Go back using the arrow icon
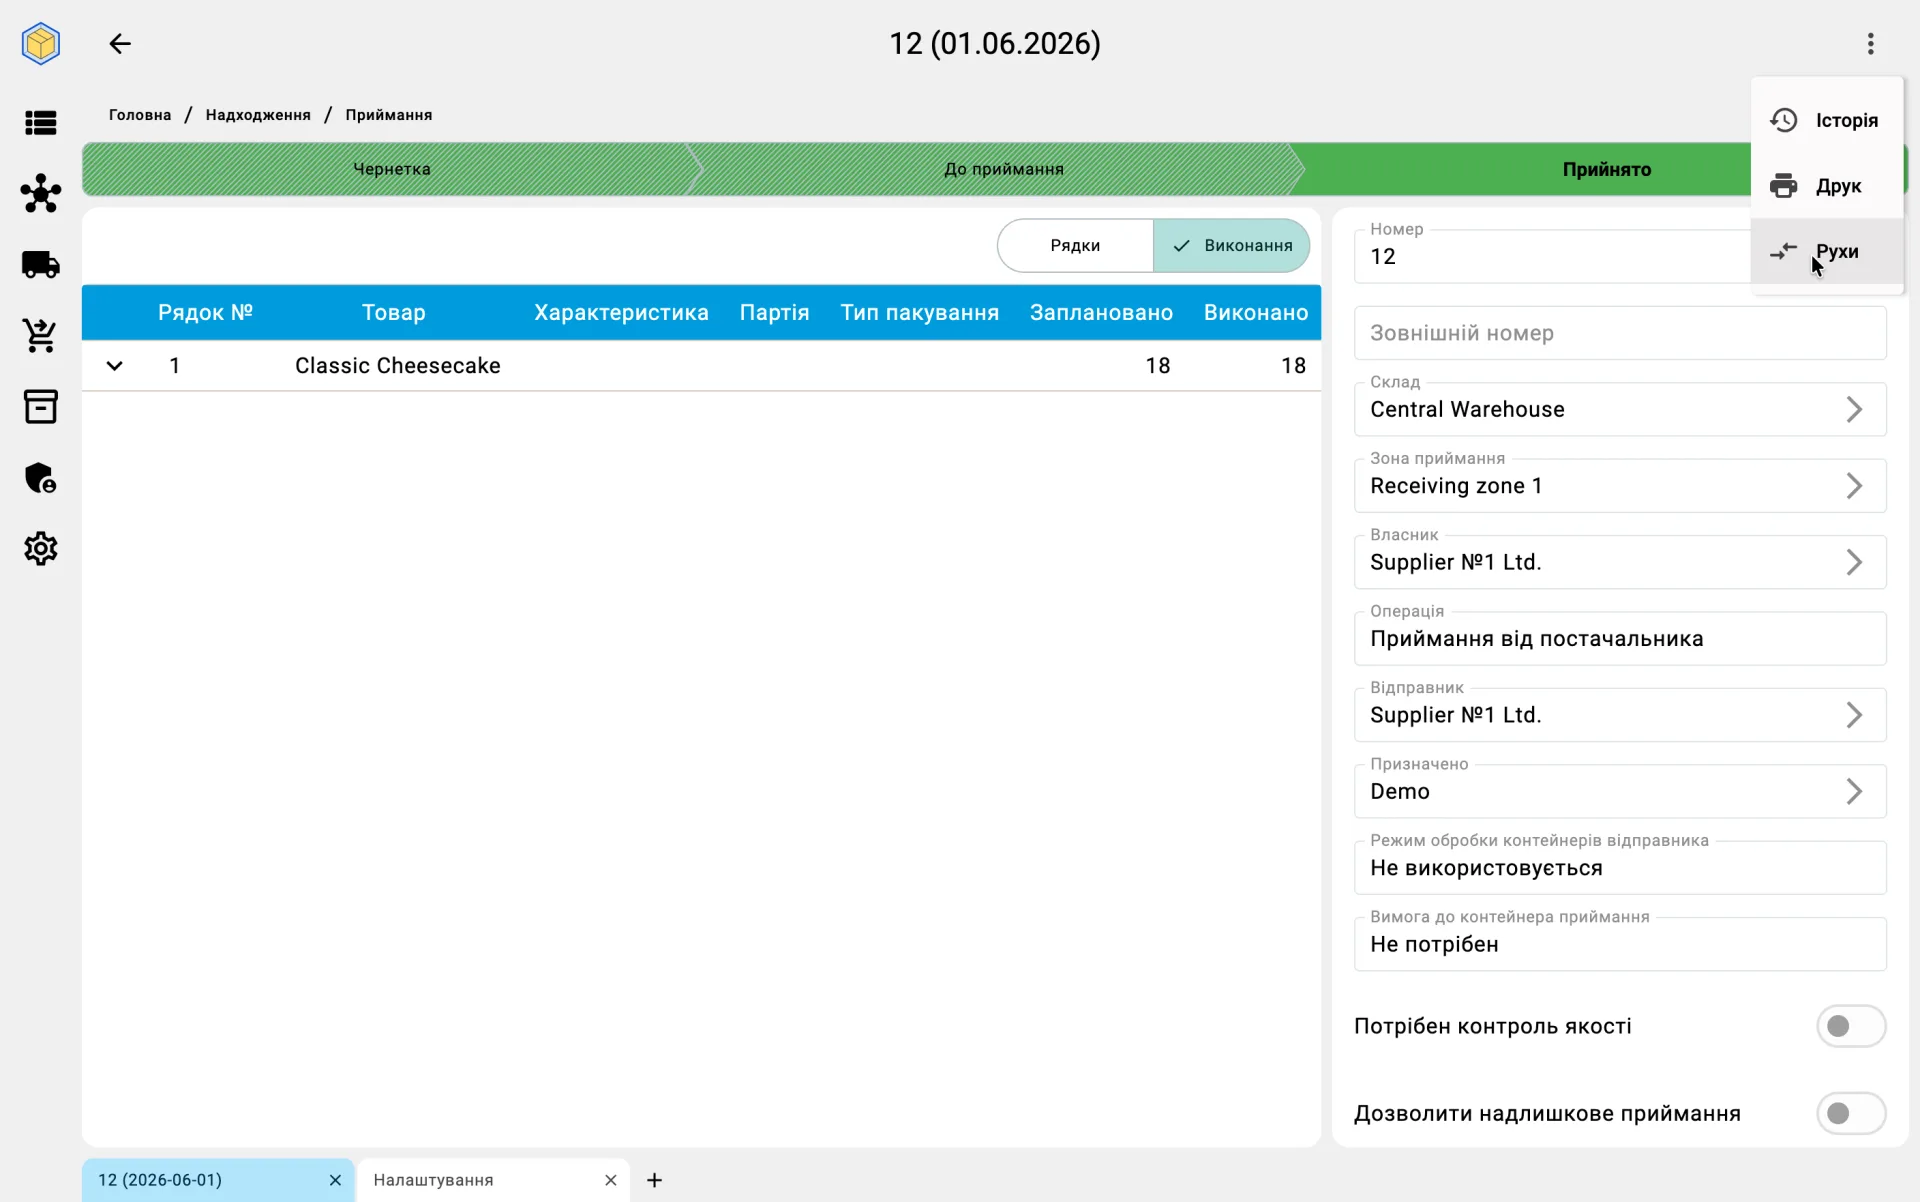 click(120, 44)
